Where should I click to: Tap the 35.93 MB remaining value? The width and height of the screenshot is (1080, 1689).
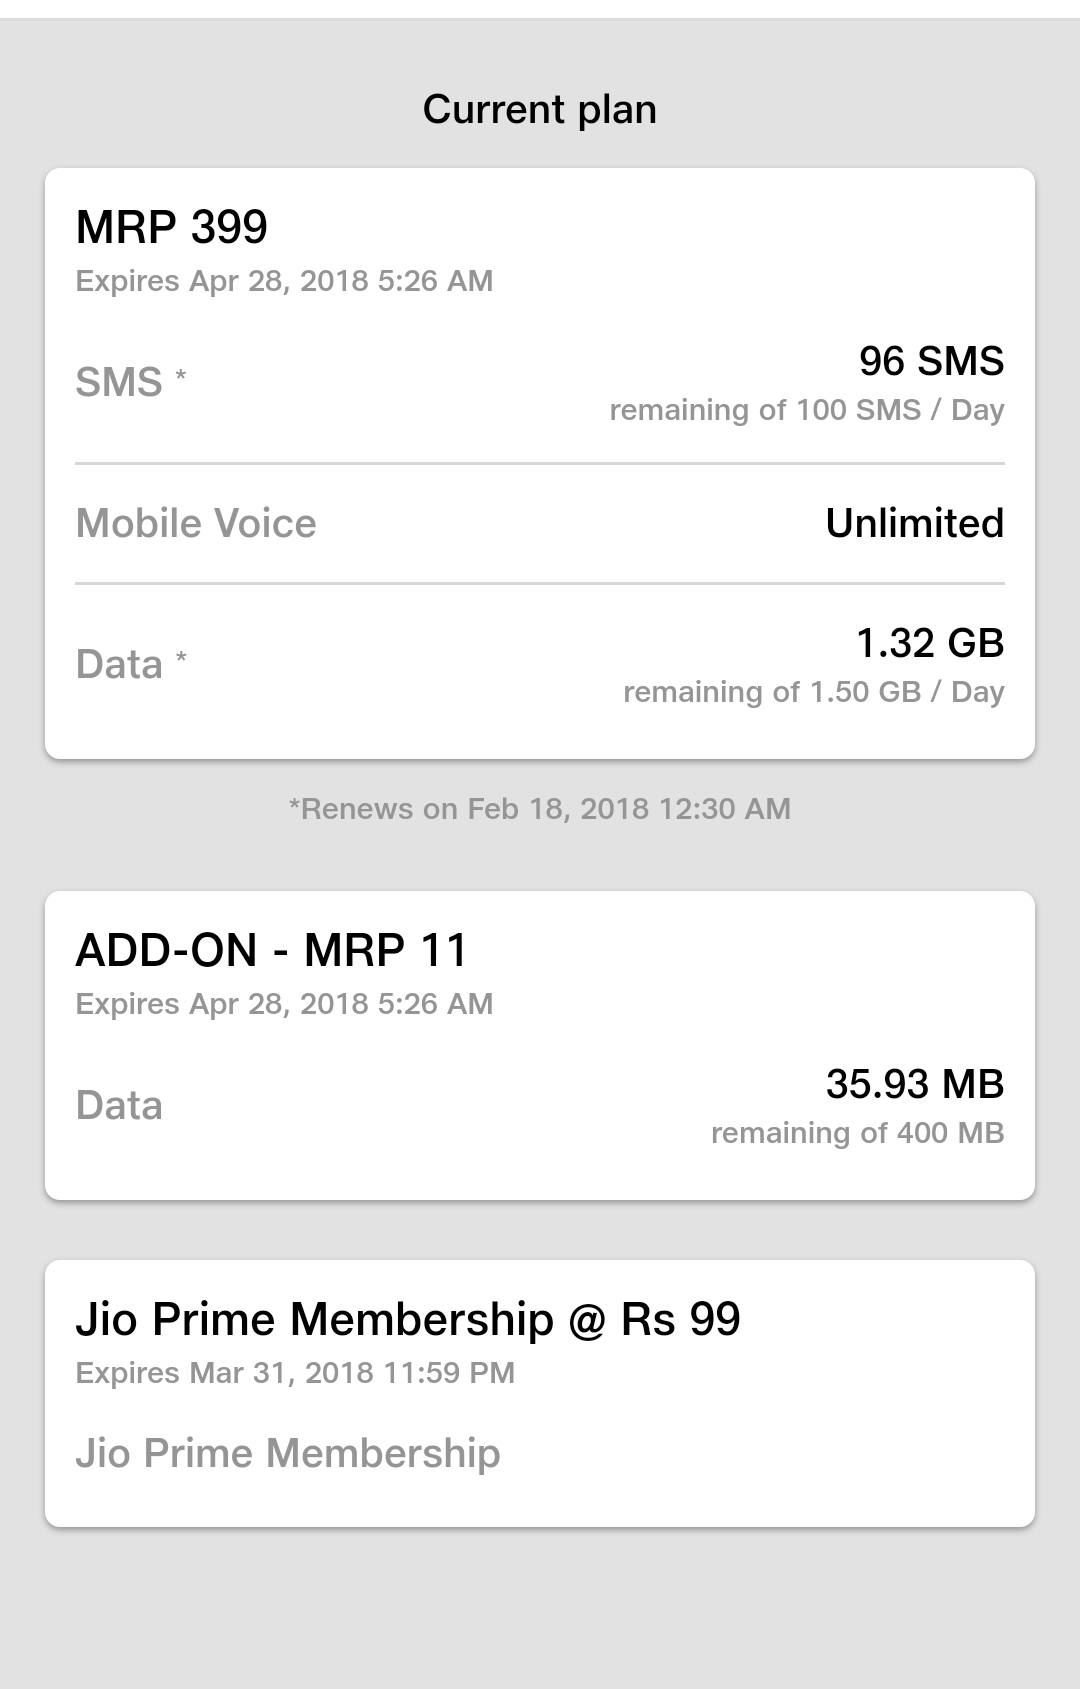tap(915, 1084)
